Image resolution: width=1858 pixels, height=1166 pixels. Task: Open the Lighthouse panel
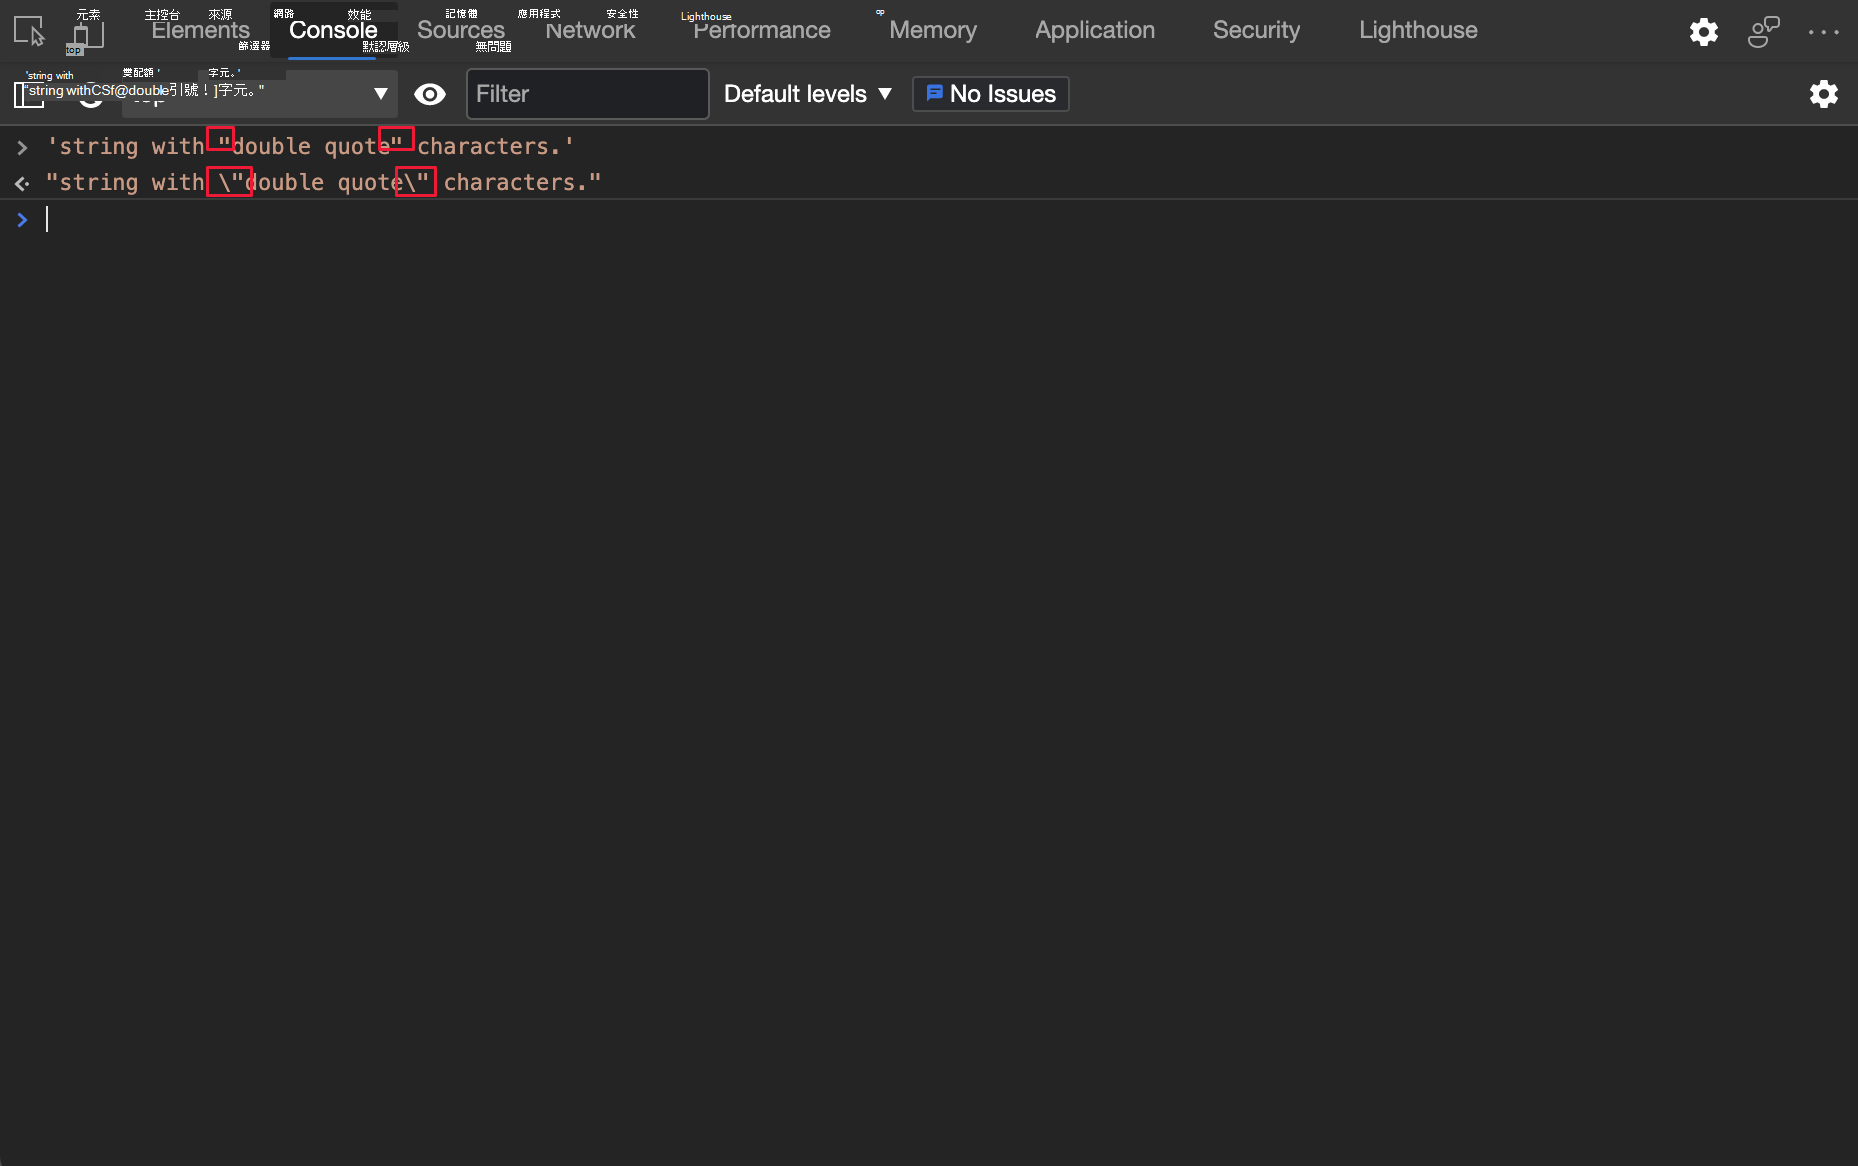(1417, 31)
